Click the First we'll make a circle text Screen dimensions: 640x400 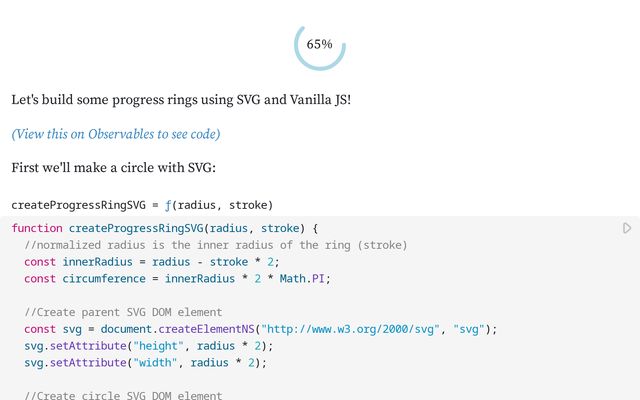coord(113,168)
